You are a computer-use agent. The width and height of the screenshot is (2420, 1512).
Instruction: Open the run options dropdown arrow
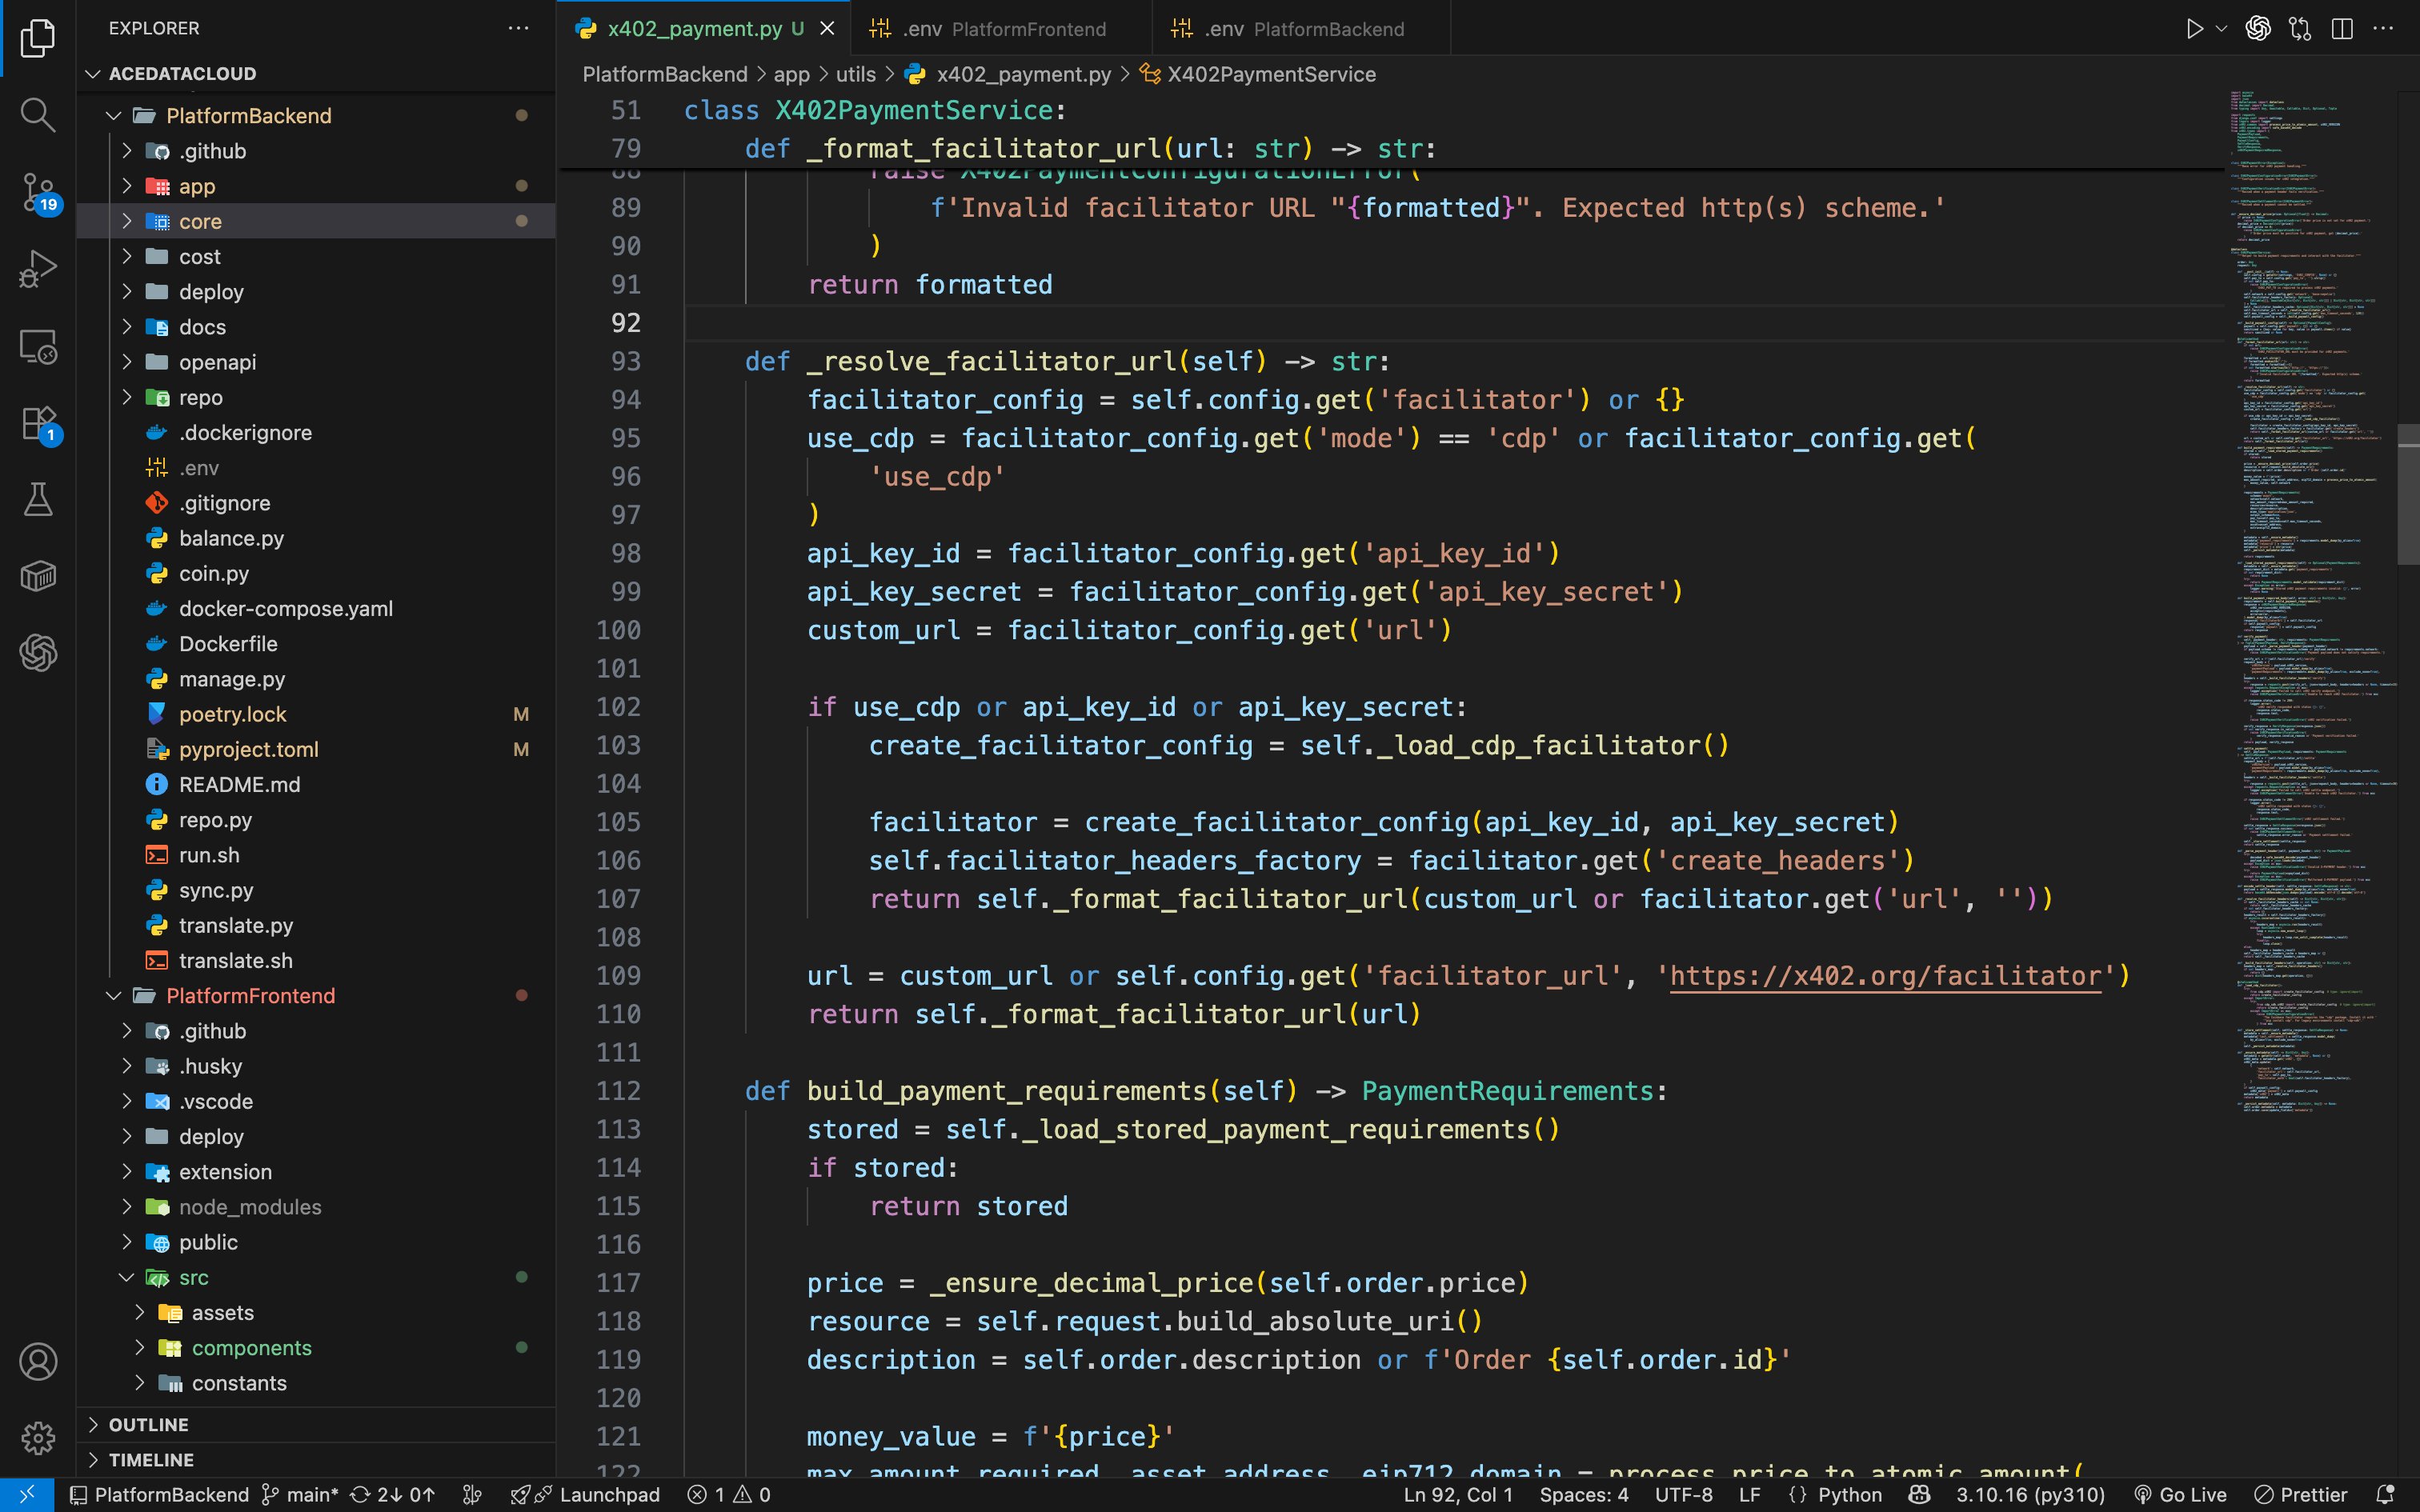(x=2221, y=29)
